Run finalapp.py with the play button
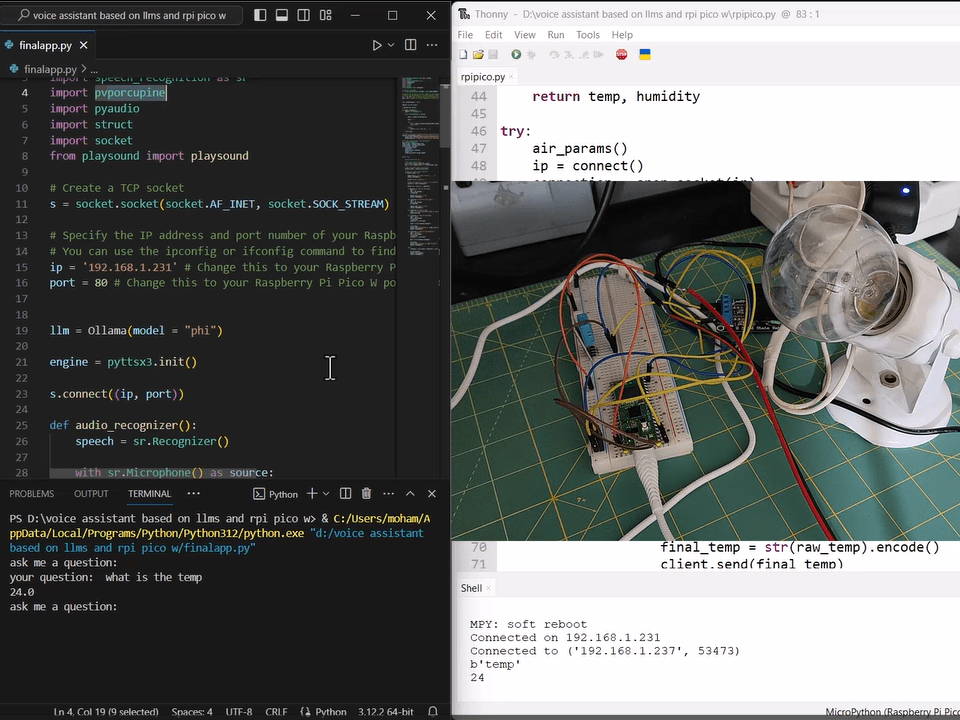 pyautogui.click(x=377, y=45)
